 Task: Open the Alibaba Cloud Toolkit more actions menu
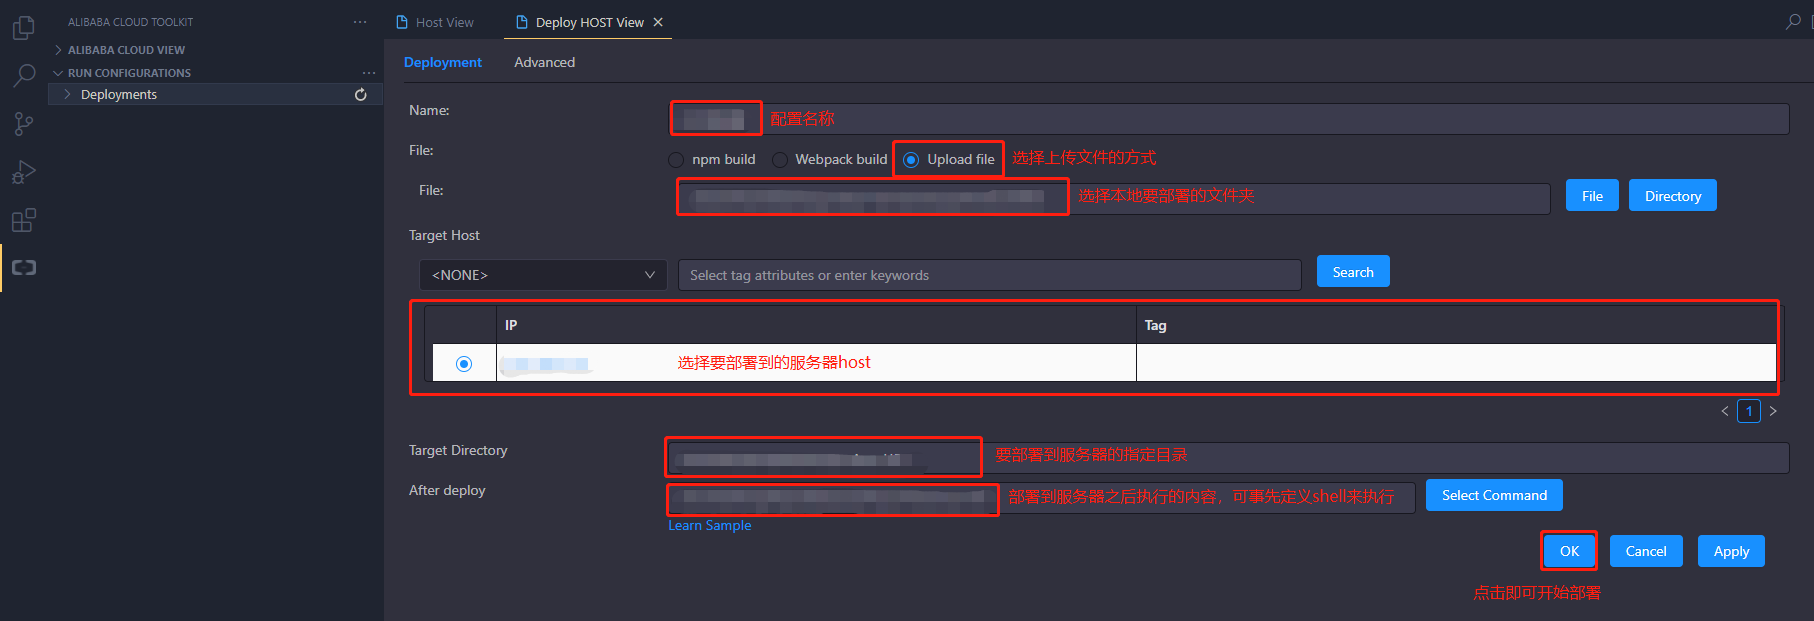tap(360, 22)
